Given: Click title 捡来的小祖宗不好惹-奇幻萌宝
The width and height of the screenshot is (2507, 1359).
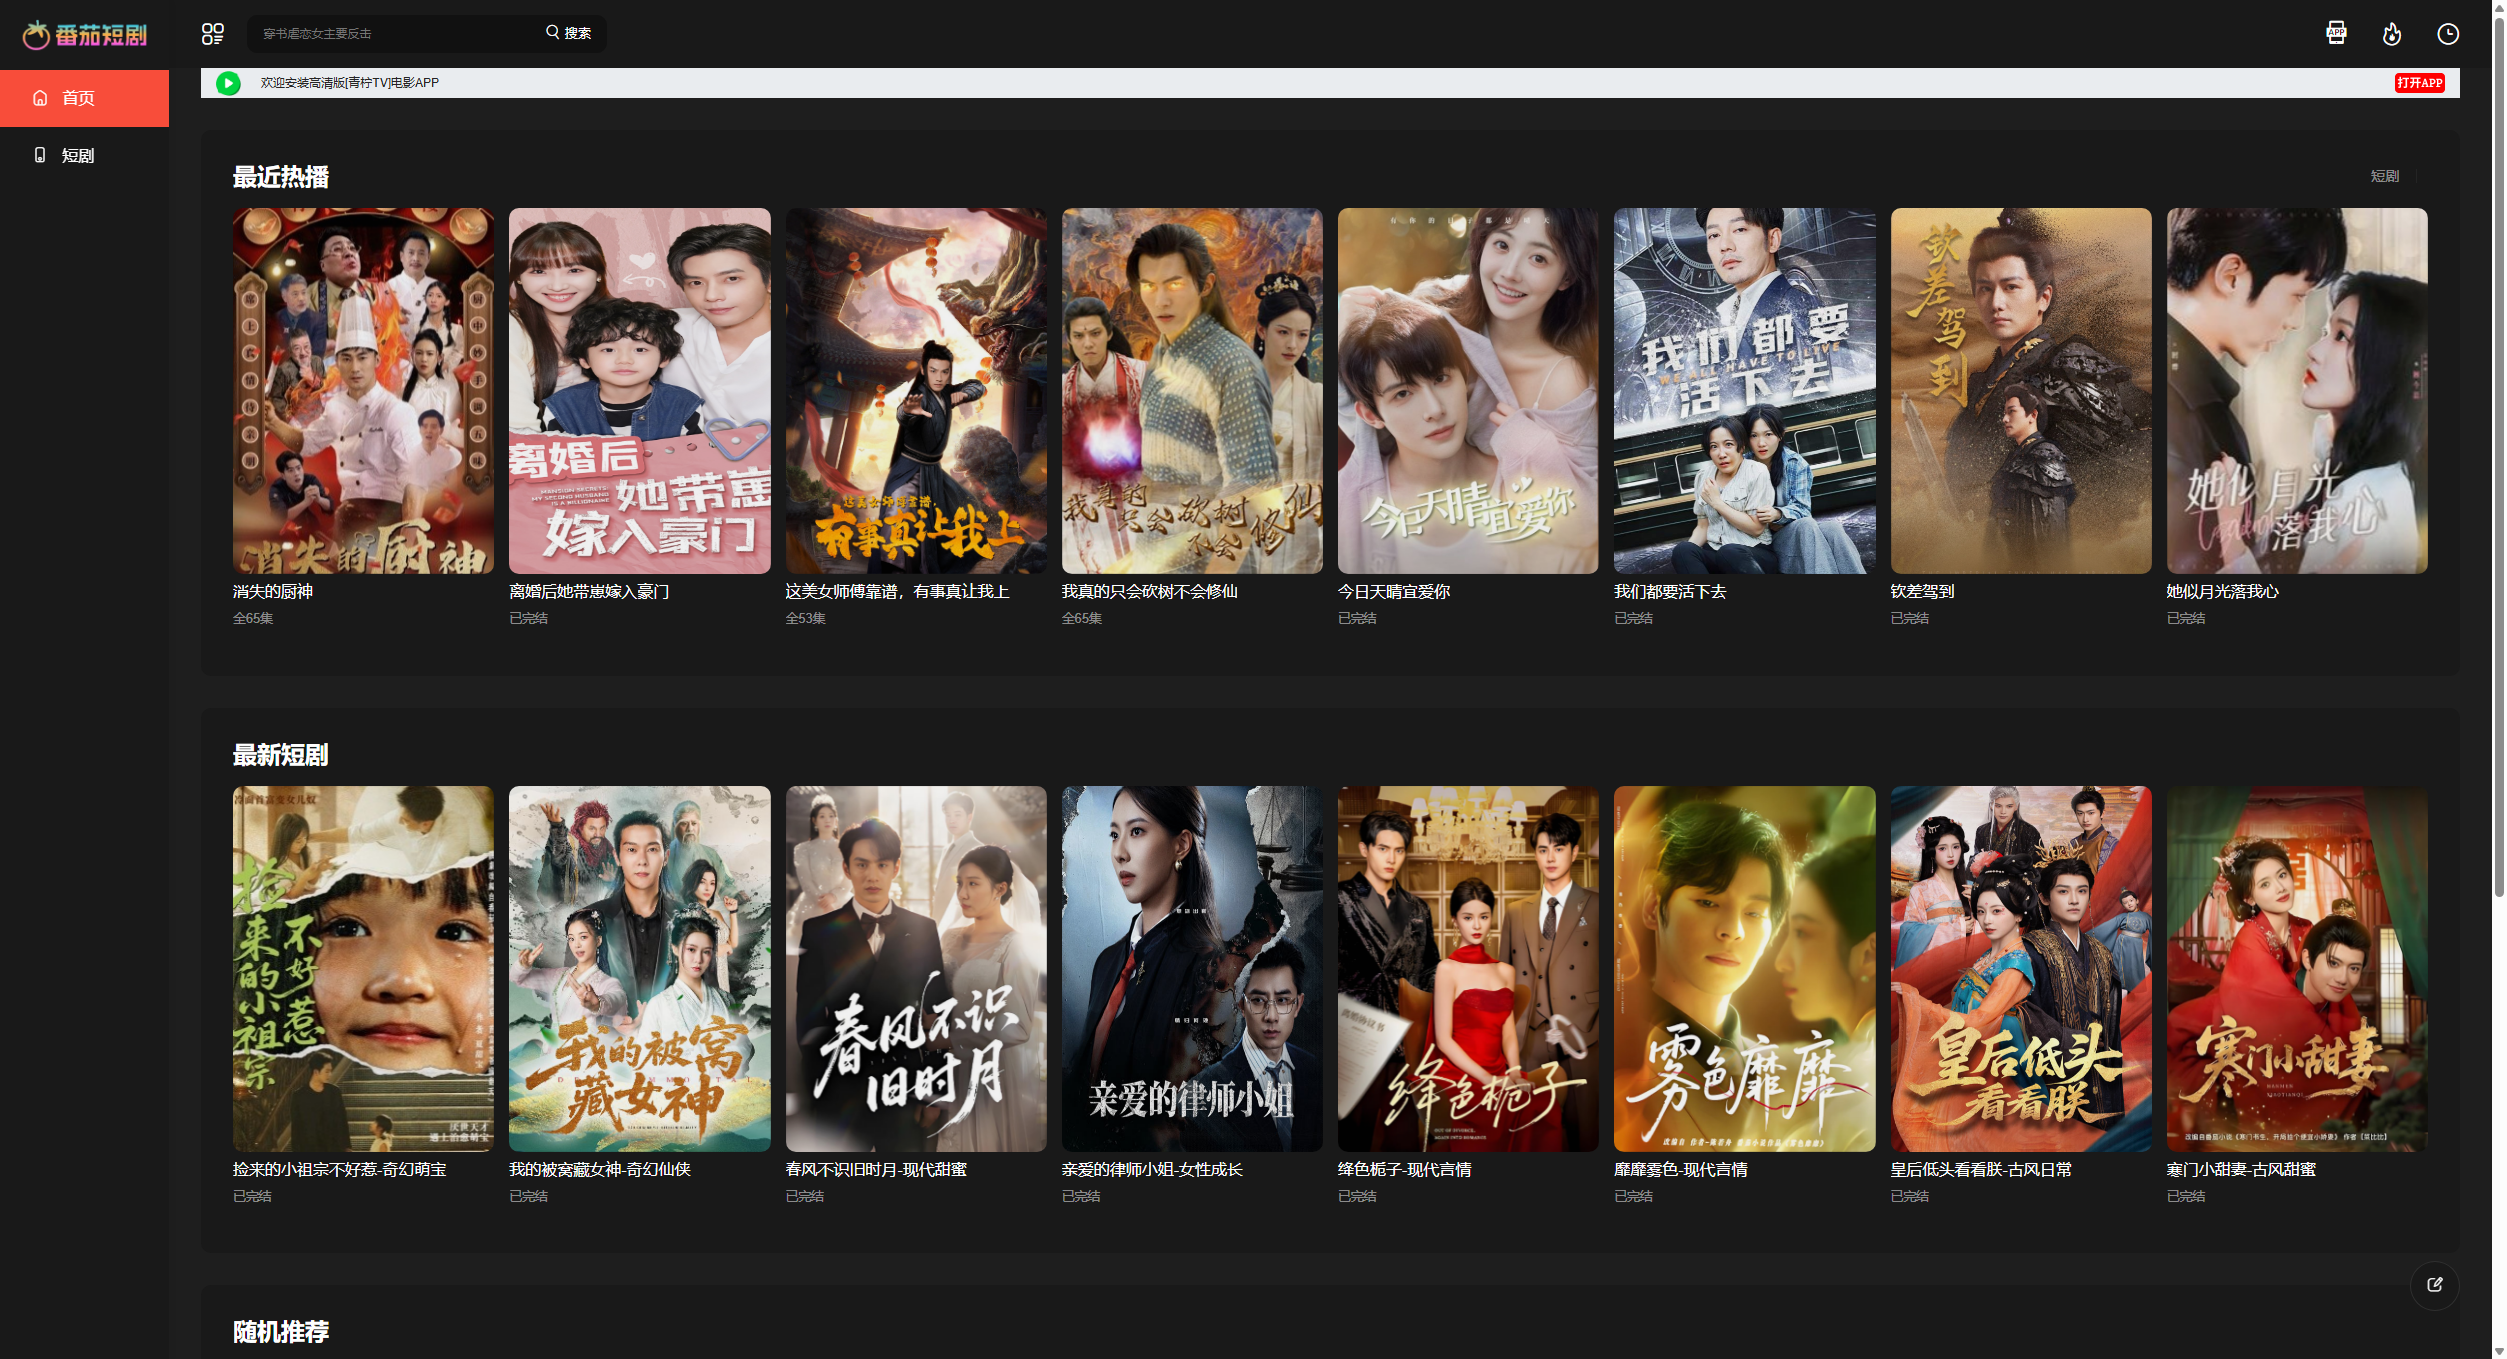Looking at the screenshot, I should pyautogui.click(x=340, y=1170).
